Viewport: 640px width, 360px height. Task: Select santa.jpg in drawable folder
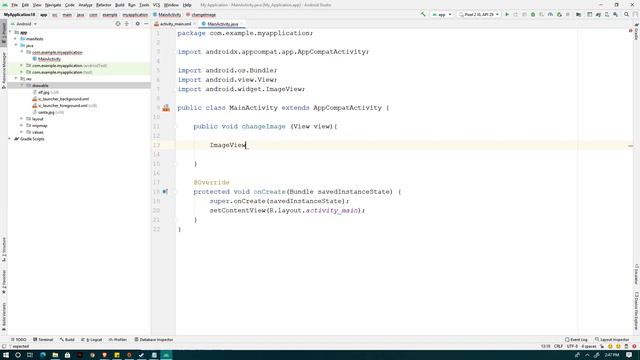46,112
